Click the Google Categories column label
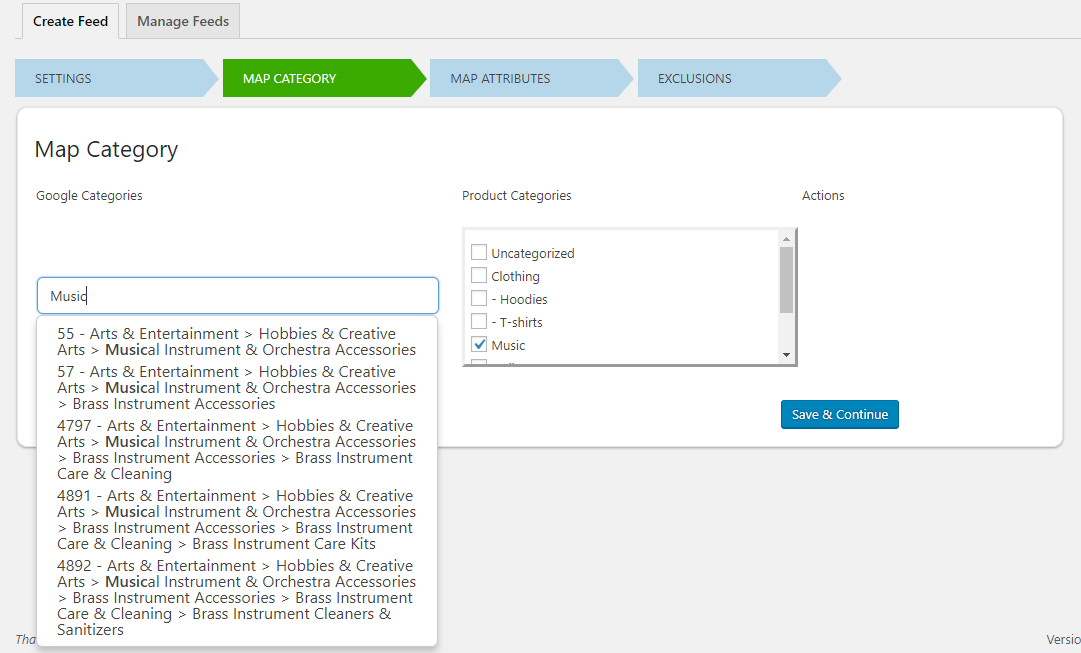 click(89, 196)
